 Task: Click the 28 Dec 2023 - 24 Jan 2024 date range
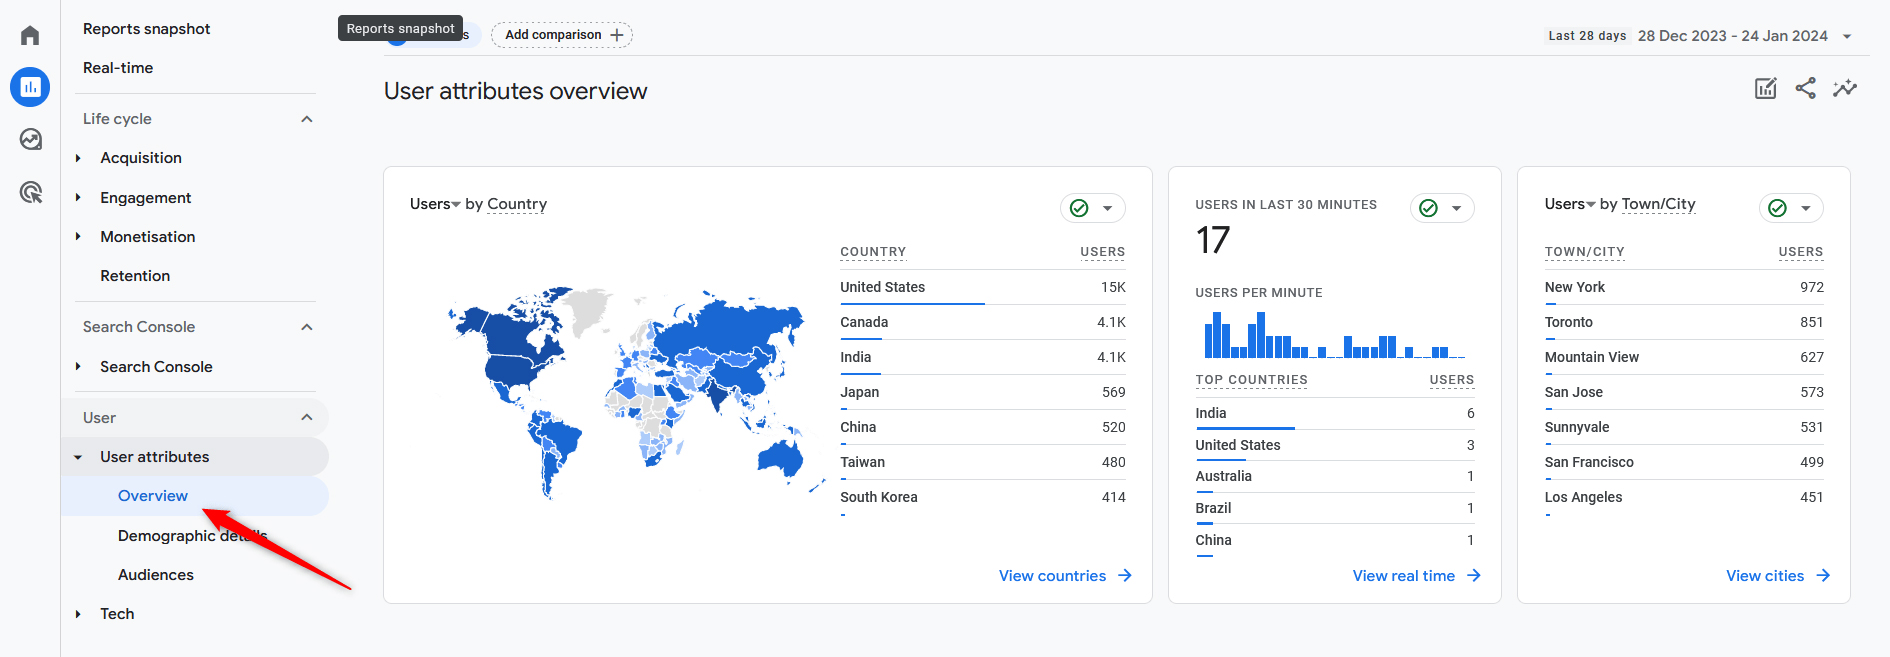[1732, 36]
